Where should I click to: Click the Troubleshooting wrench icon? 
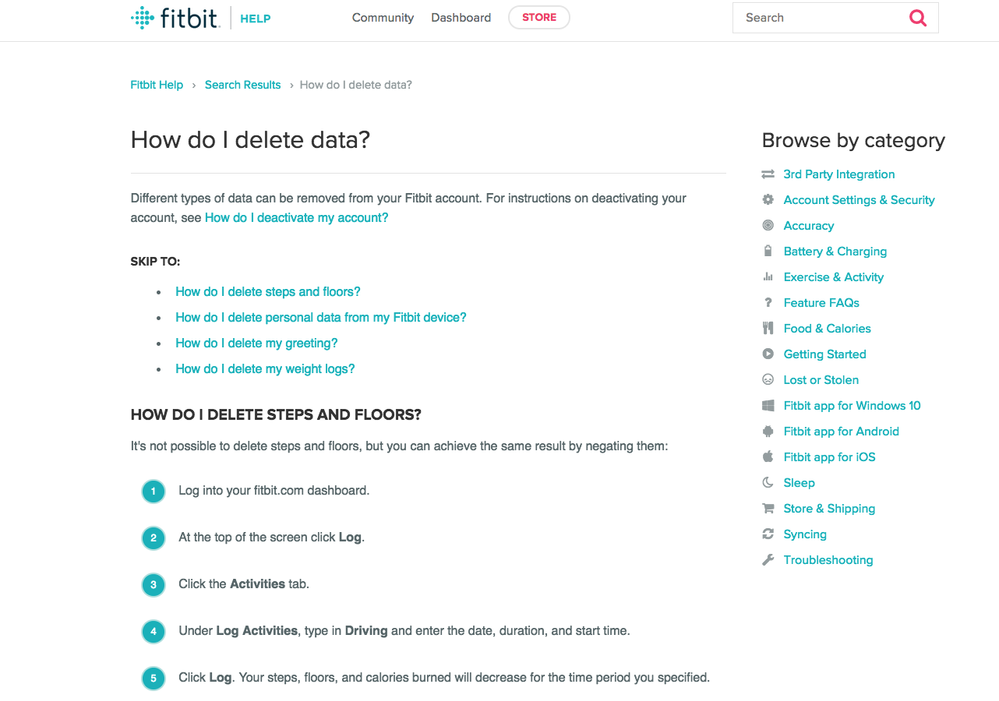pos(768,560)
